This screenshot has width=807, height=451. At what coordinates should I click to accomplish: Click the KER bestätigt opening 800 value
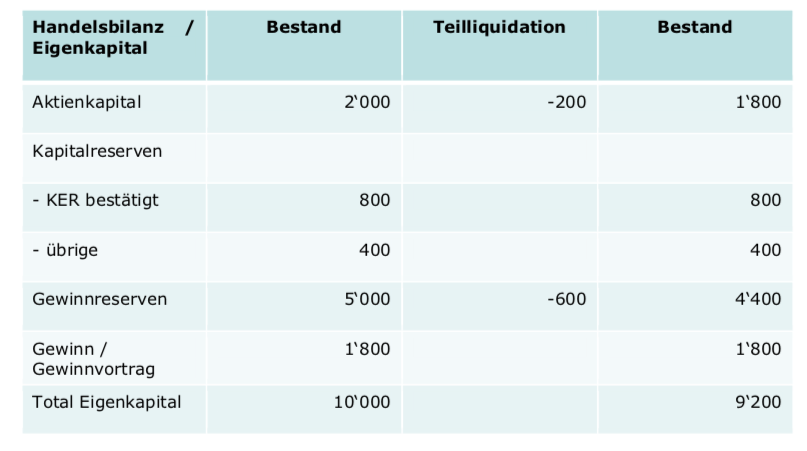click(x=375, y=201)
